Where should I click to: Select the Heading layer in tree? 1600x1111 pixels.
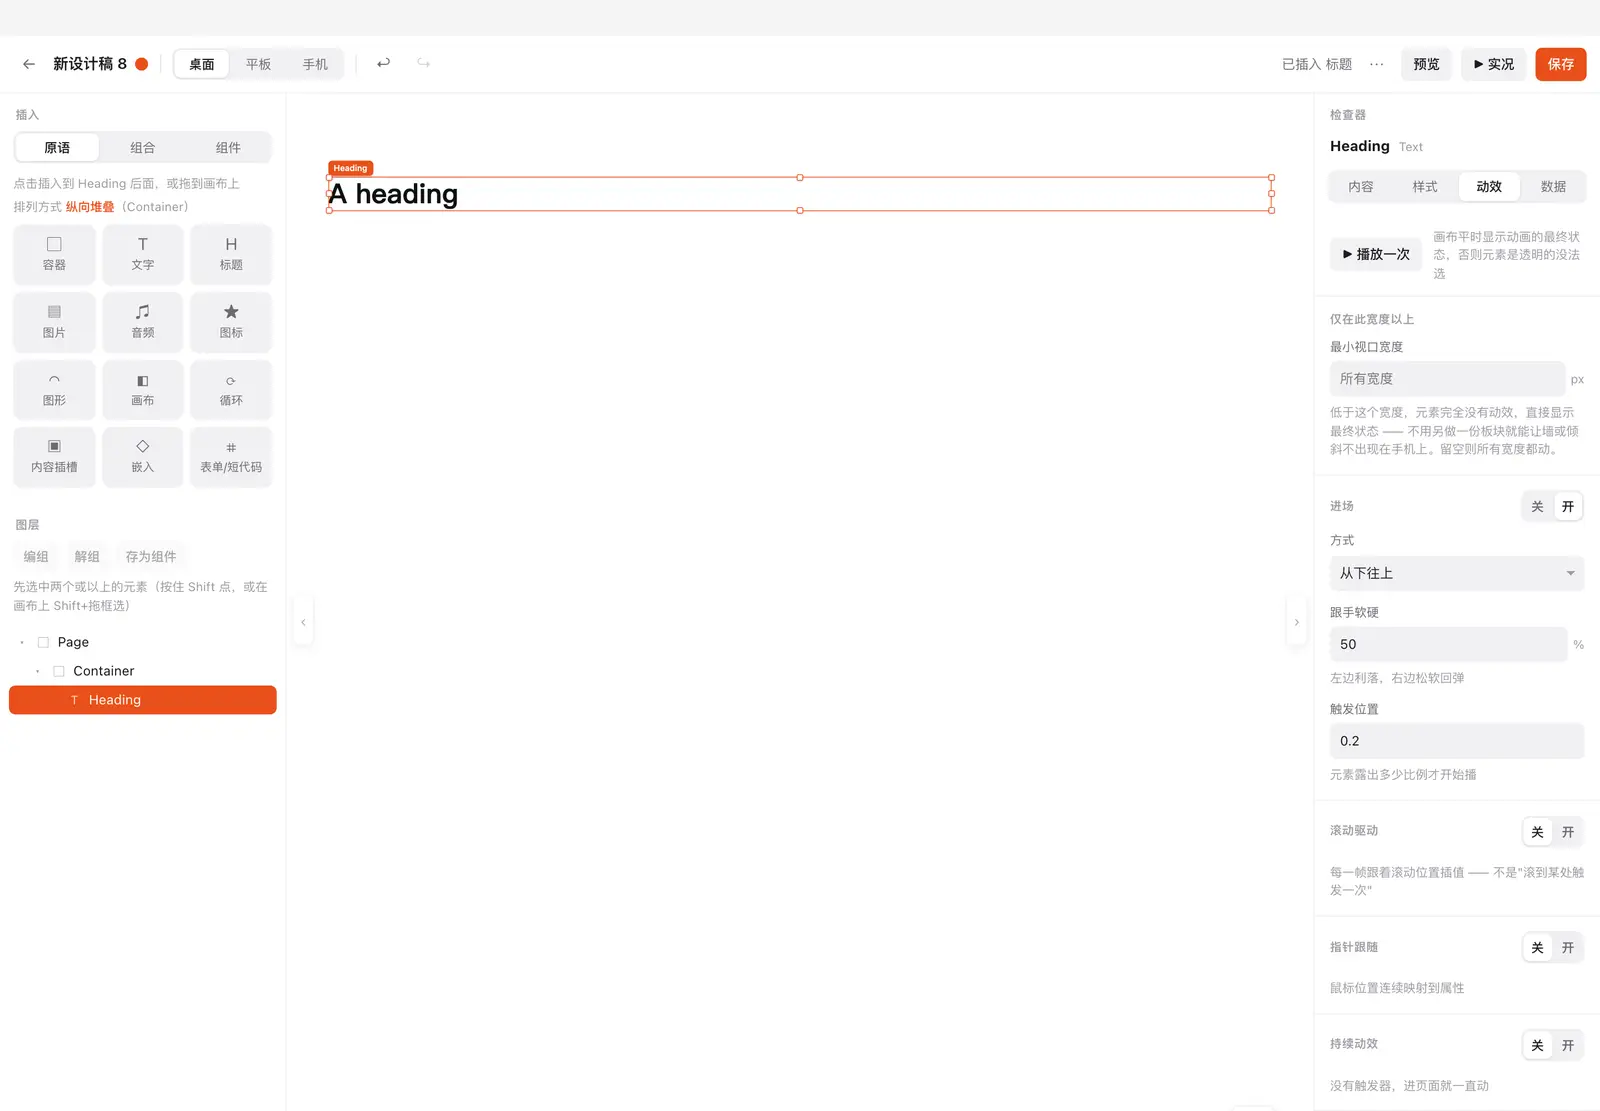click(143, 700)
